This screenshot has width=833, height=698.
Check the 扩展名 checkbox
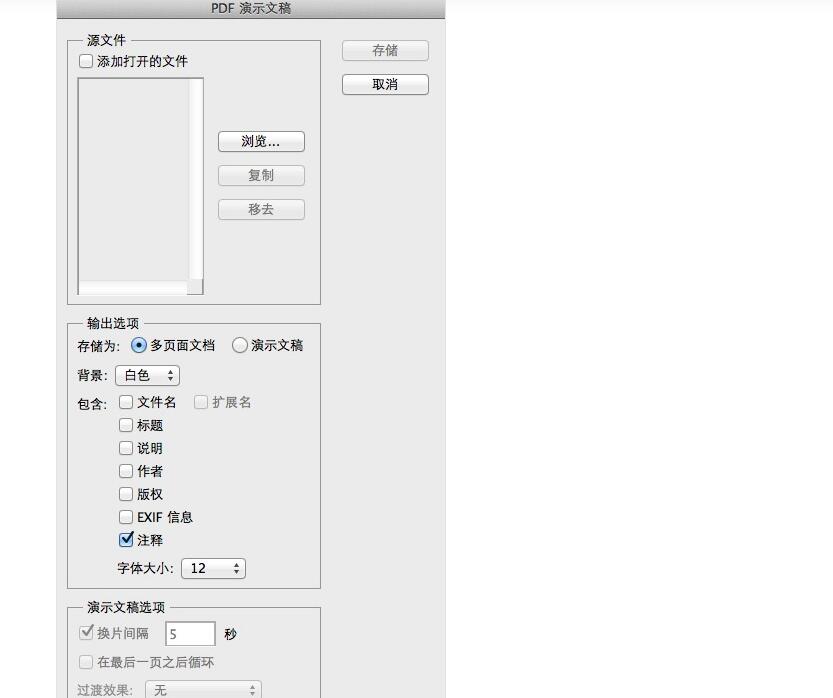tap(202, 402)
